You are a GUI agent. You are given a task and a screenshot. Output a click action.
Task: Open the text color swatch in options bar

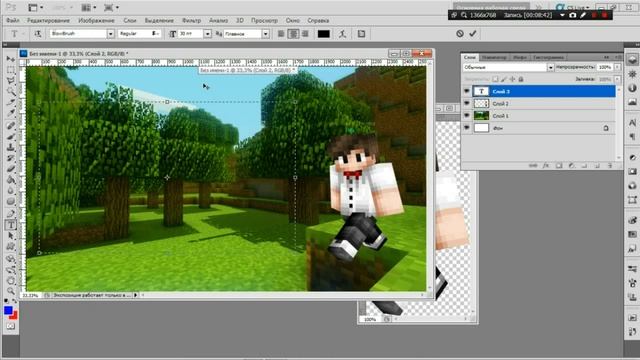tap(324, 34)
